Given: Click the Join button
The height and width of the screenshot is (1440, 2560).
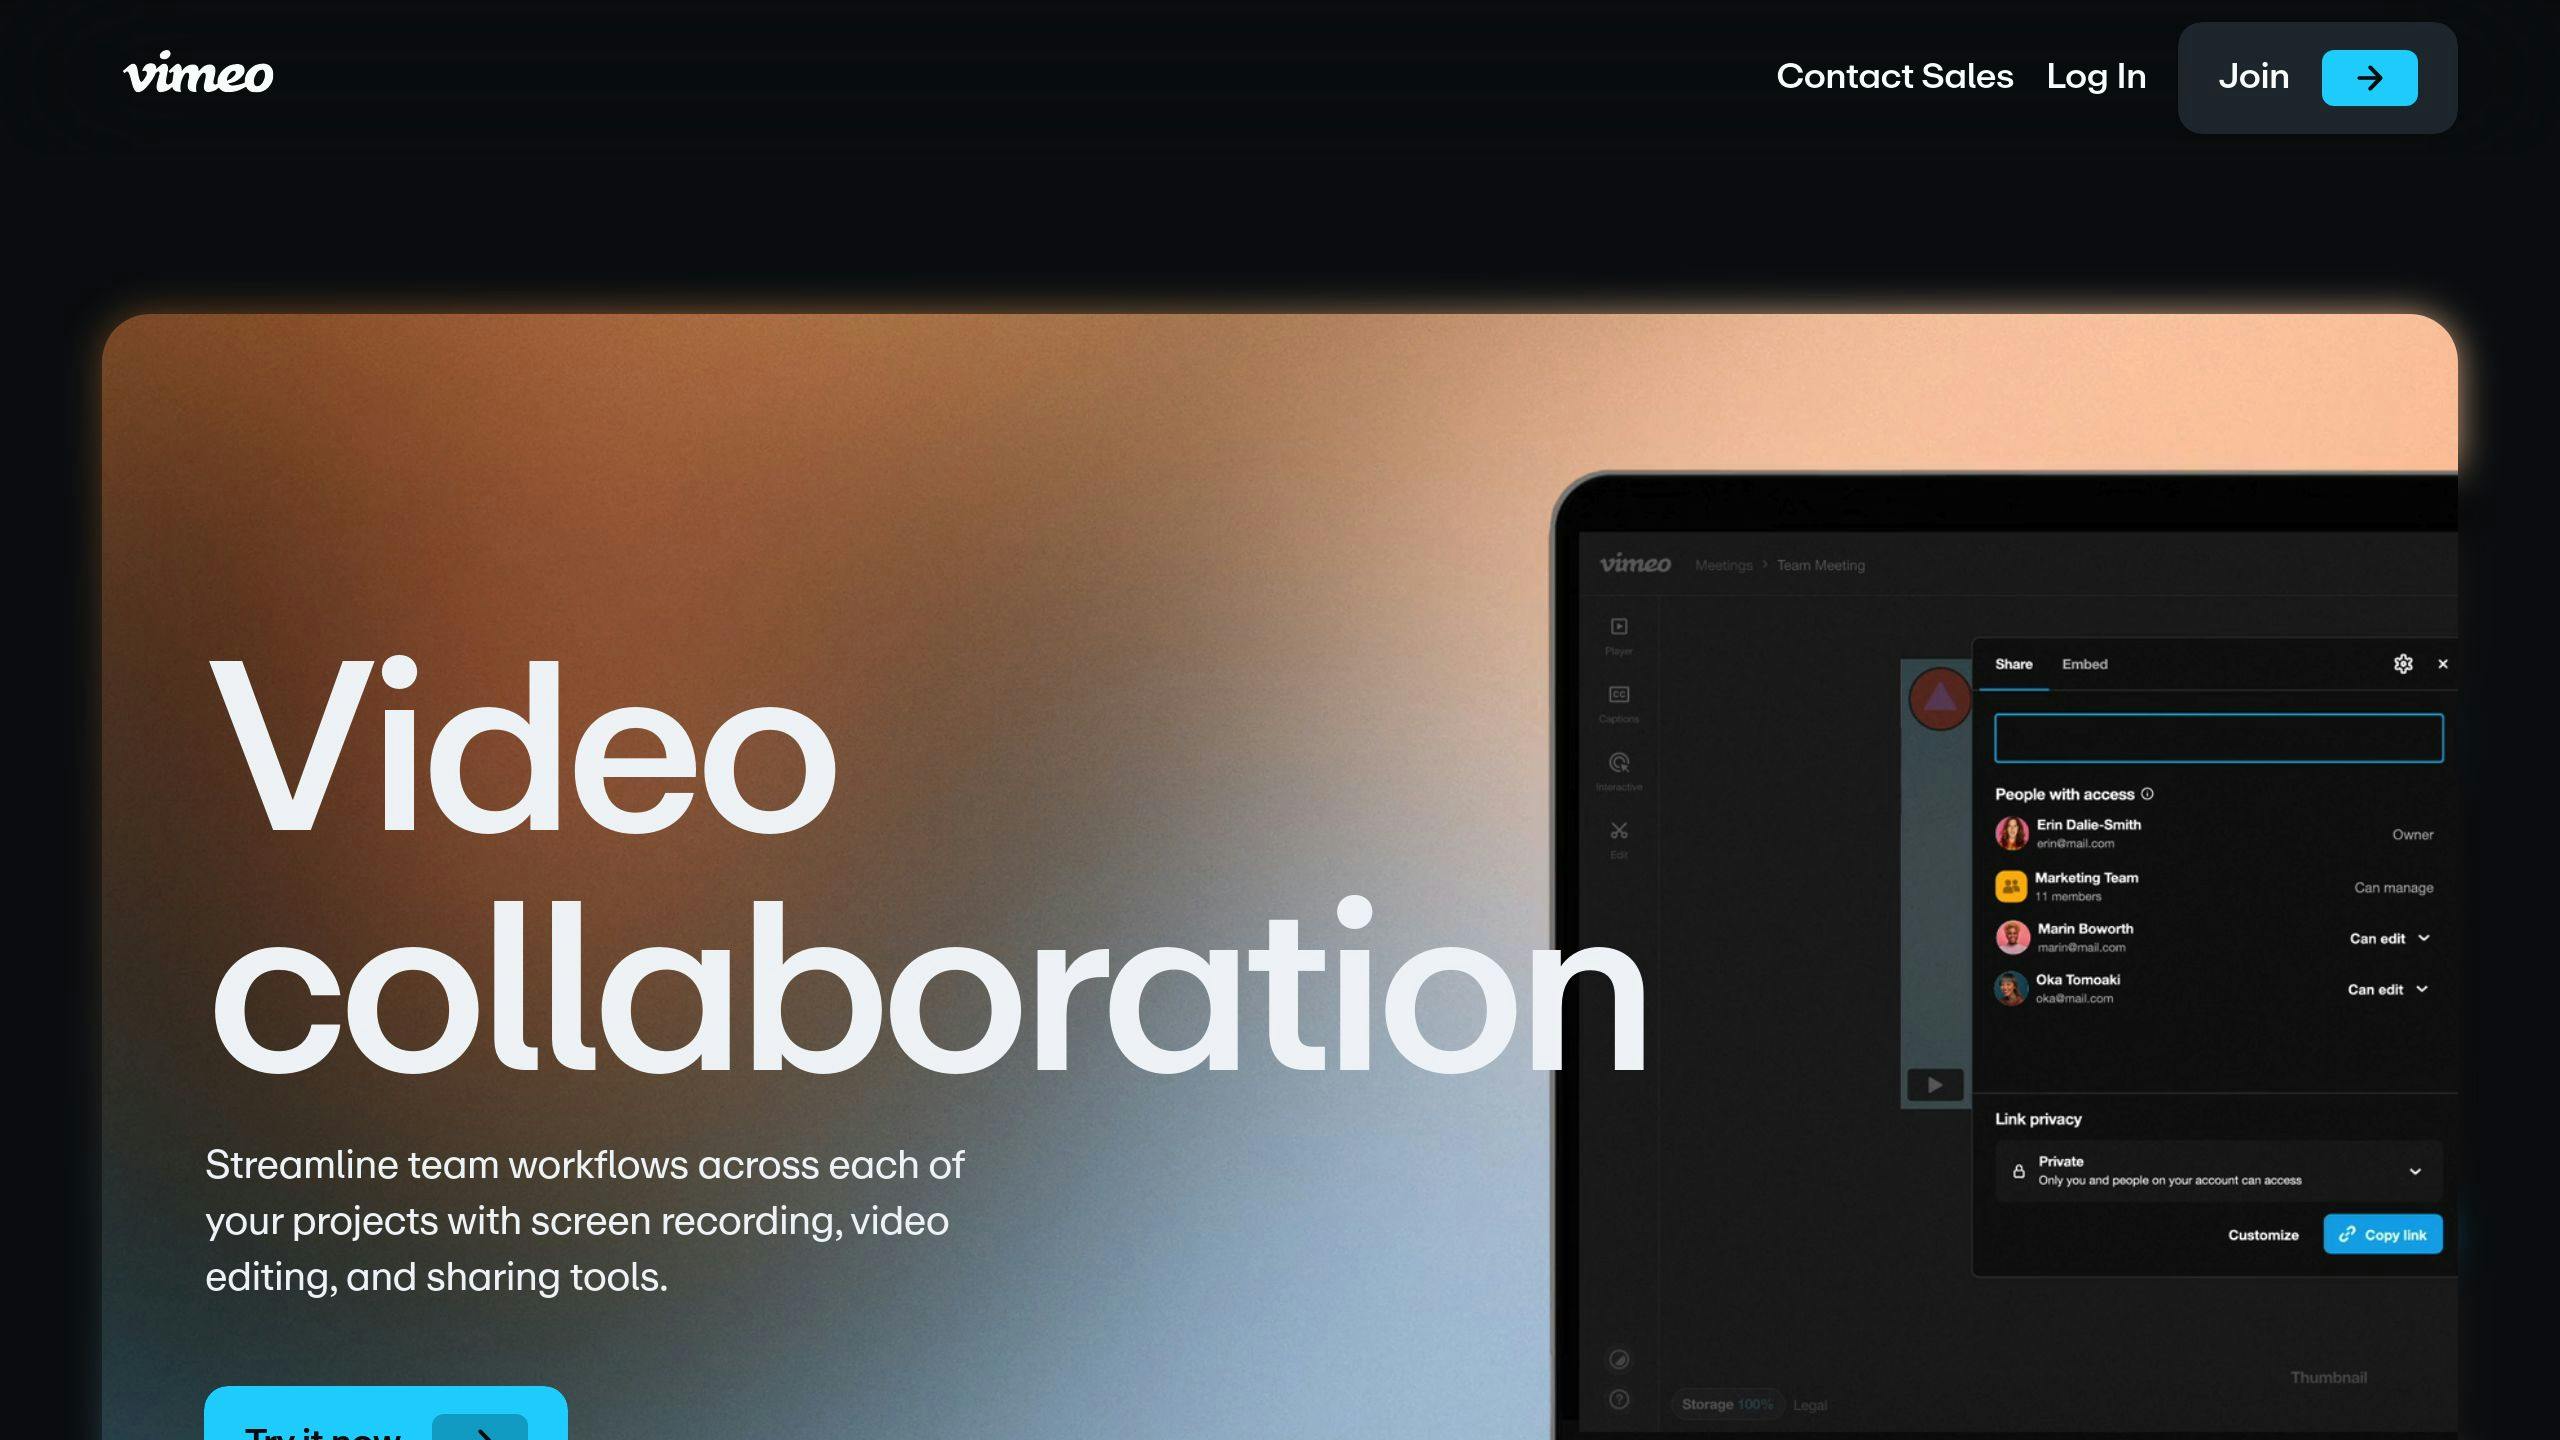Looking at the screenshot, I should pyautogui.click(x=2317, y=78).
